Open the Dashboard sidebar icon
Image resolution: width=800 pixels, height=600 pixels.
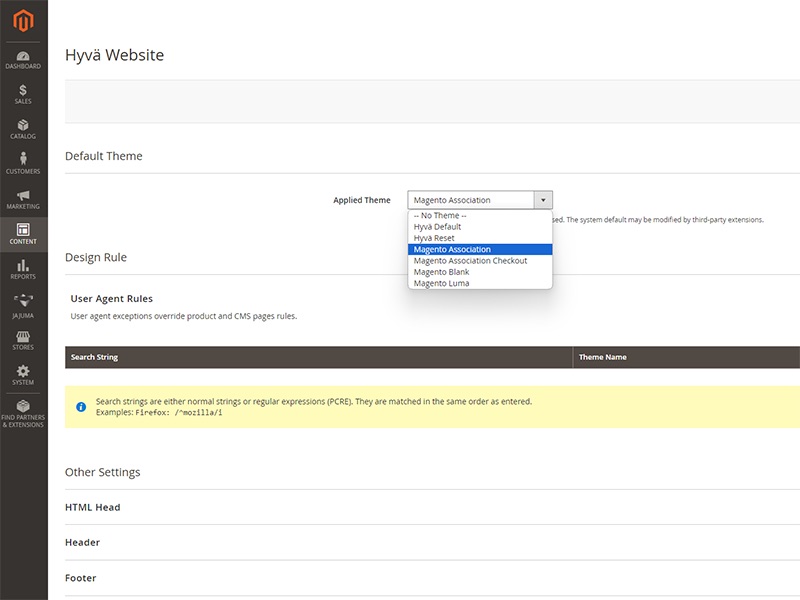click(23, 60)
